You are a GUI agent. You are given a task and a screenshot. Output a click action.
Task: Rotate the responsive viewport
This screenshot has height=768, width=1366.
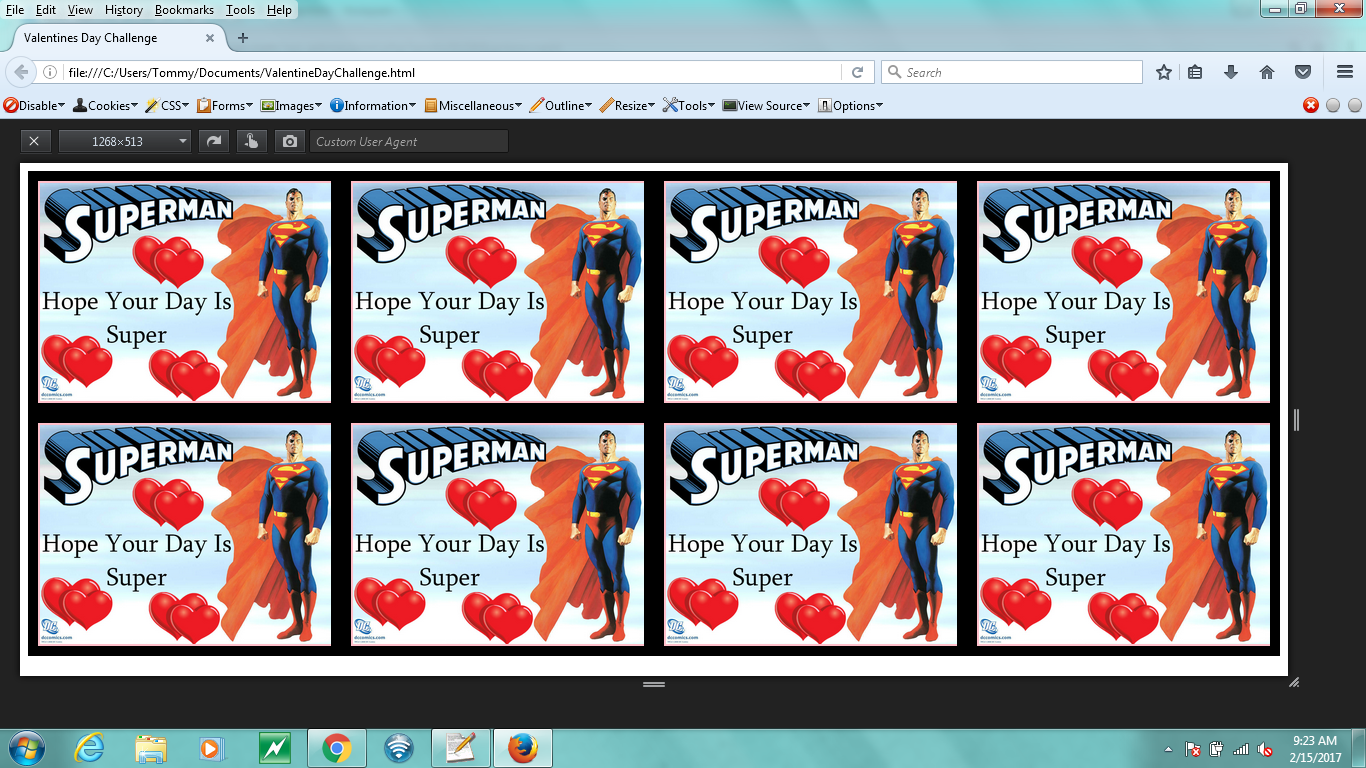click(213, 141)
